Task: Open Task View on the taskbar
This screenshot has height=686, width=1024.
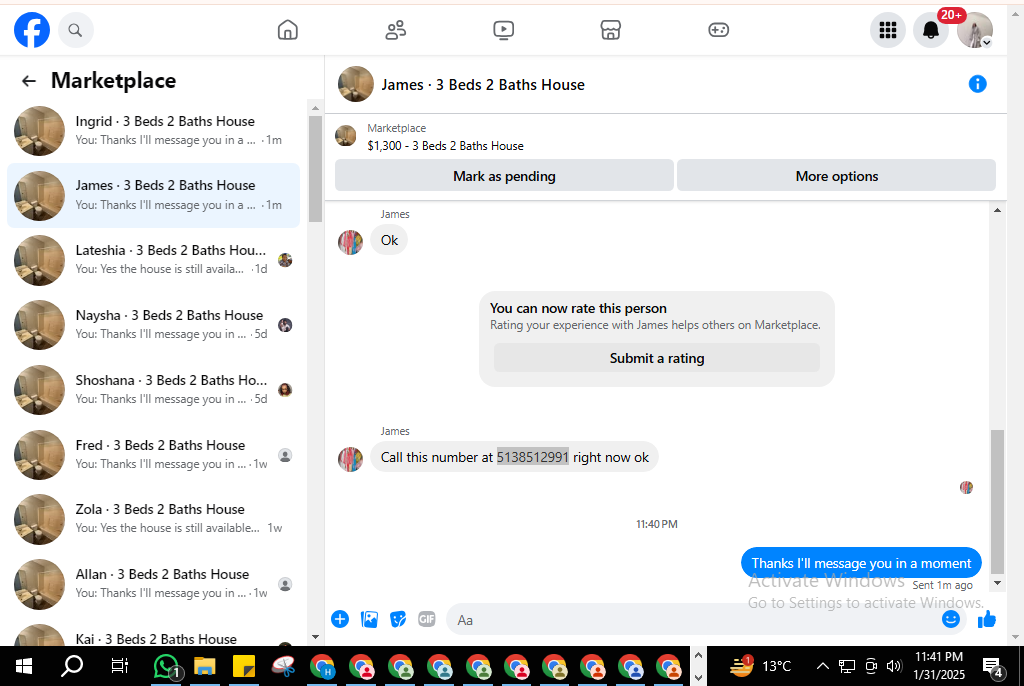Action: click(120, 666)
